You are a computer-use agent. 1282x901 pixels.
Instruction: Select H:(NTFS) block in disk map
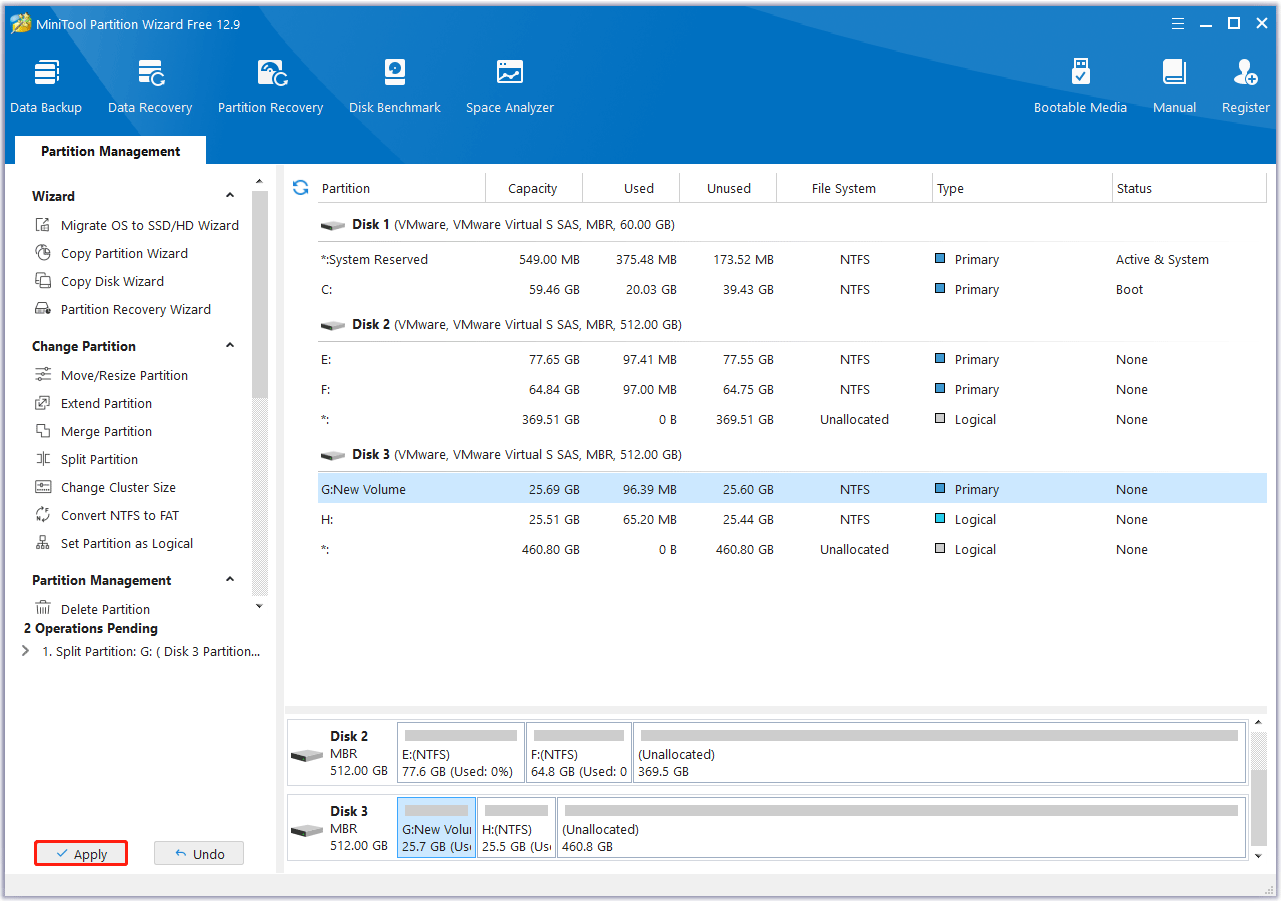point(516,828)
